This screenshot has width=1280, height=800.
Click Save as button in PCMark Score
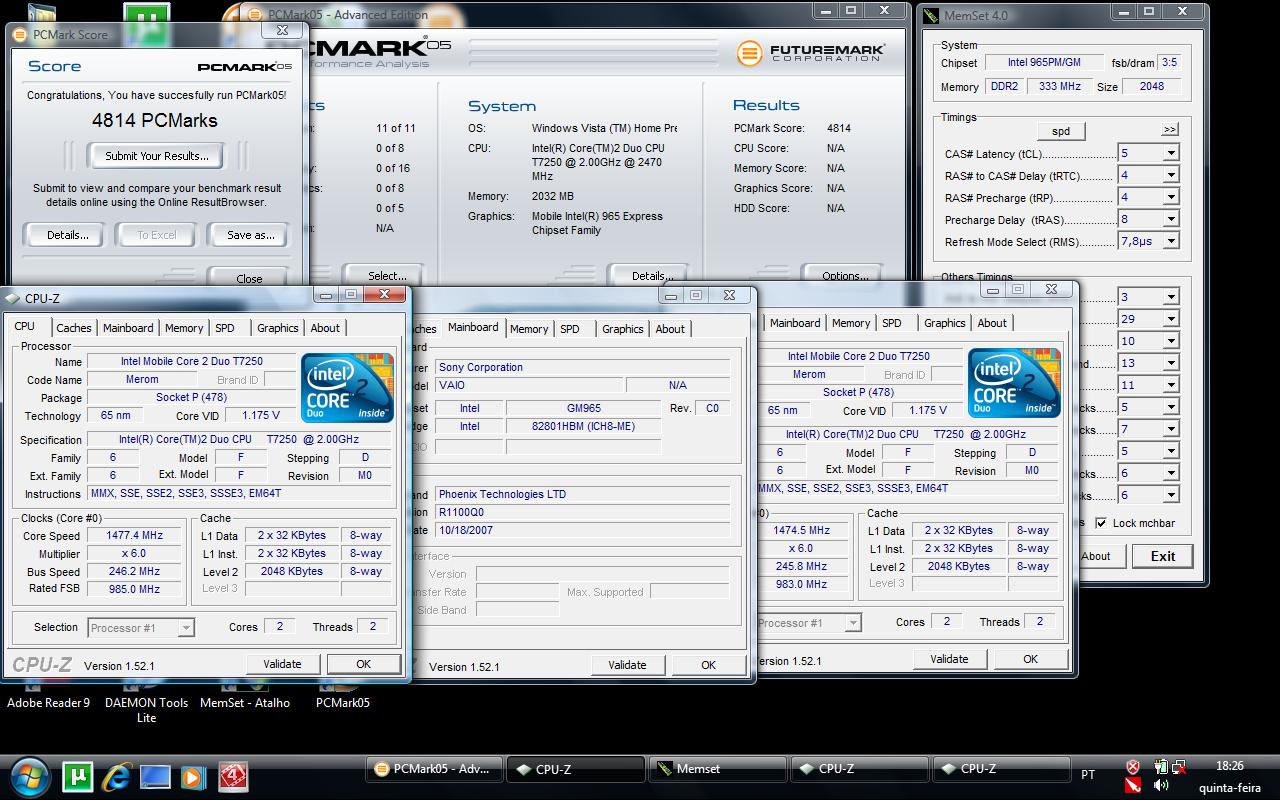250,235
